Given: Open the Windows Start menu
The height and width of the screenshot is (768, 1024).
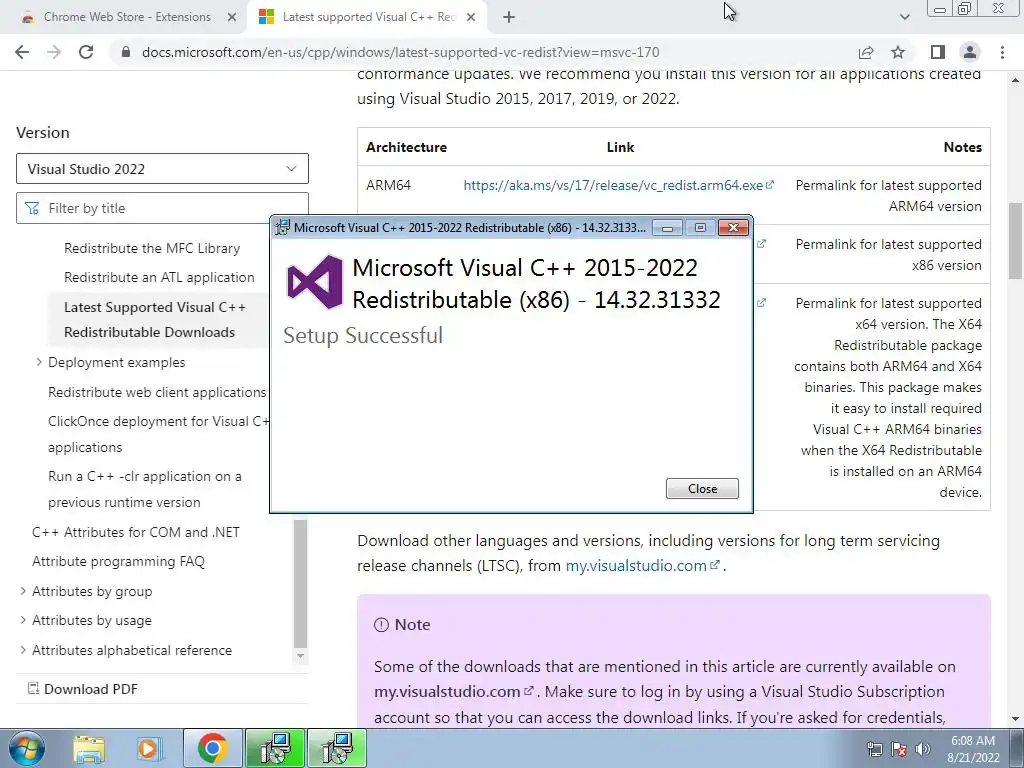Looking at the screenshot, I should tap(27, 748).
